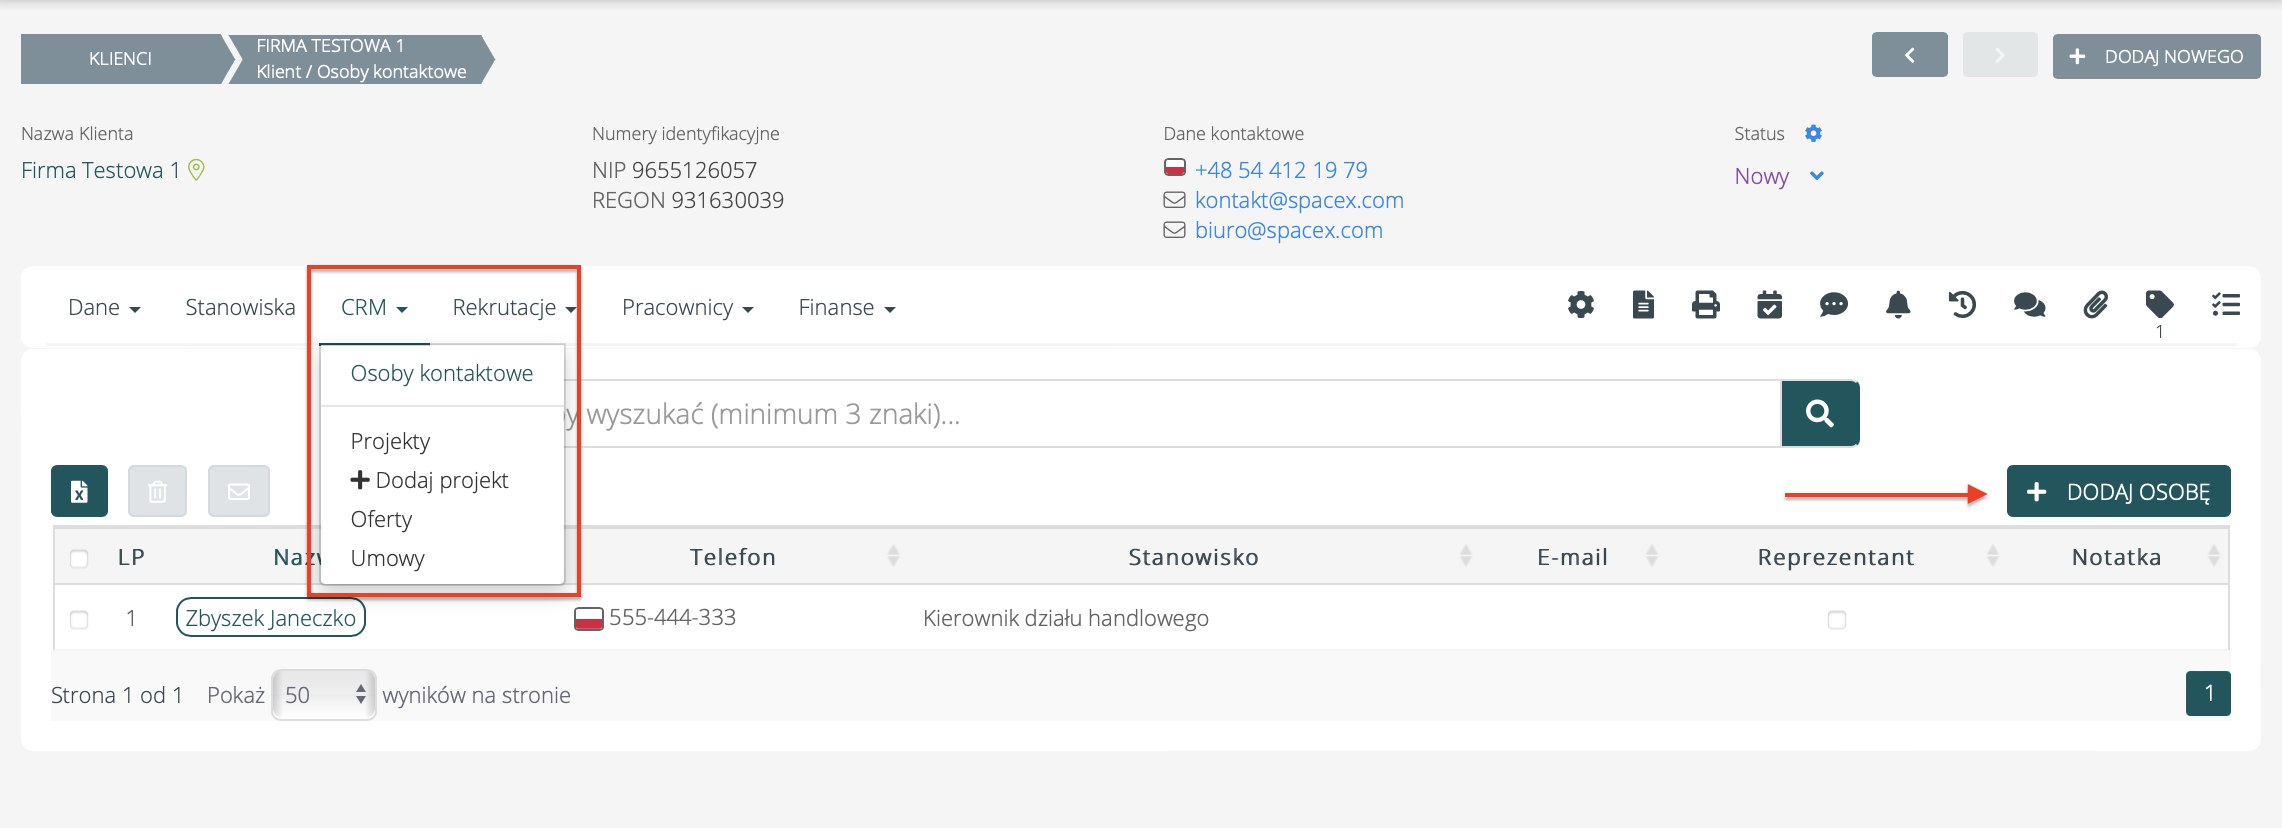Expand the Finanse dropdown menu
The width and height of the screenshot is (2282, 828).
click(846, 308)
